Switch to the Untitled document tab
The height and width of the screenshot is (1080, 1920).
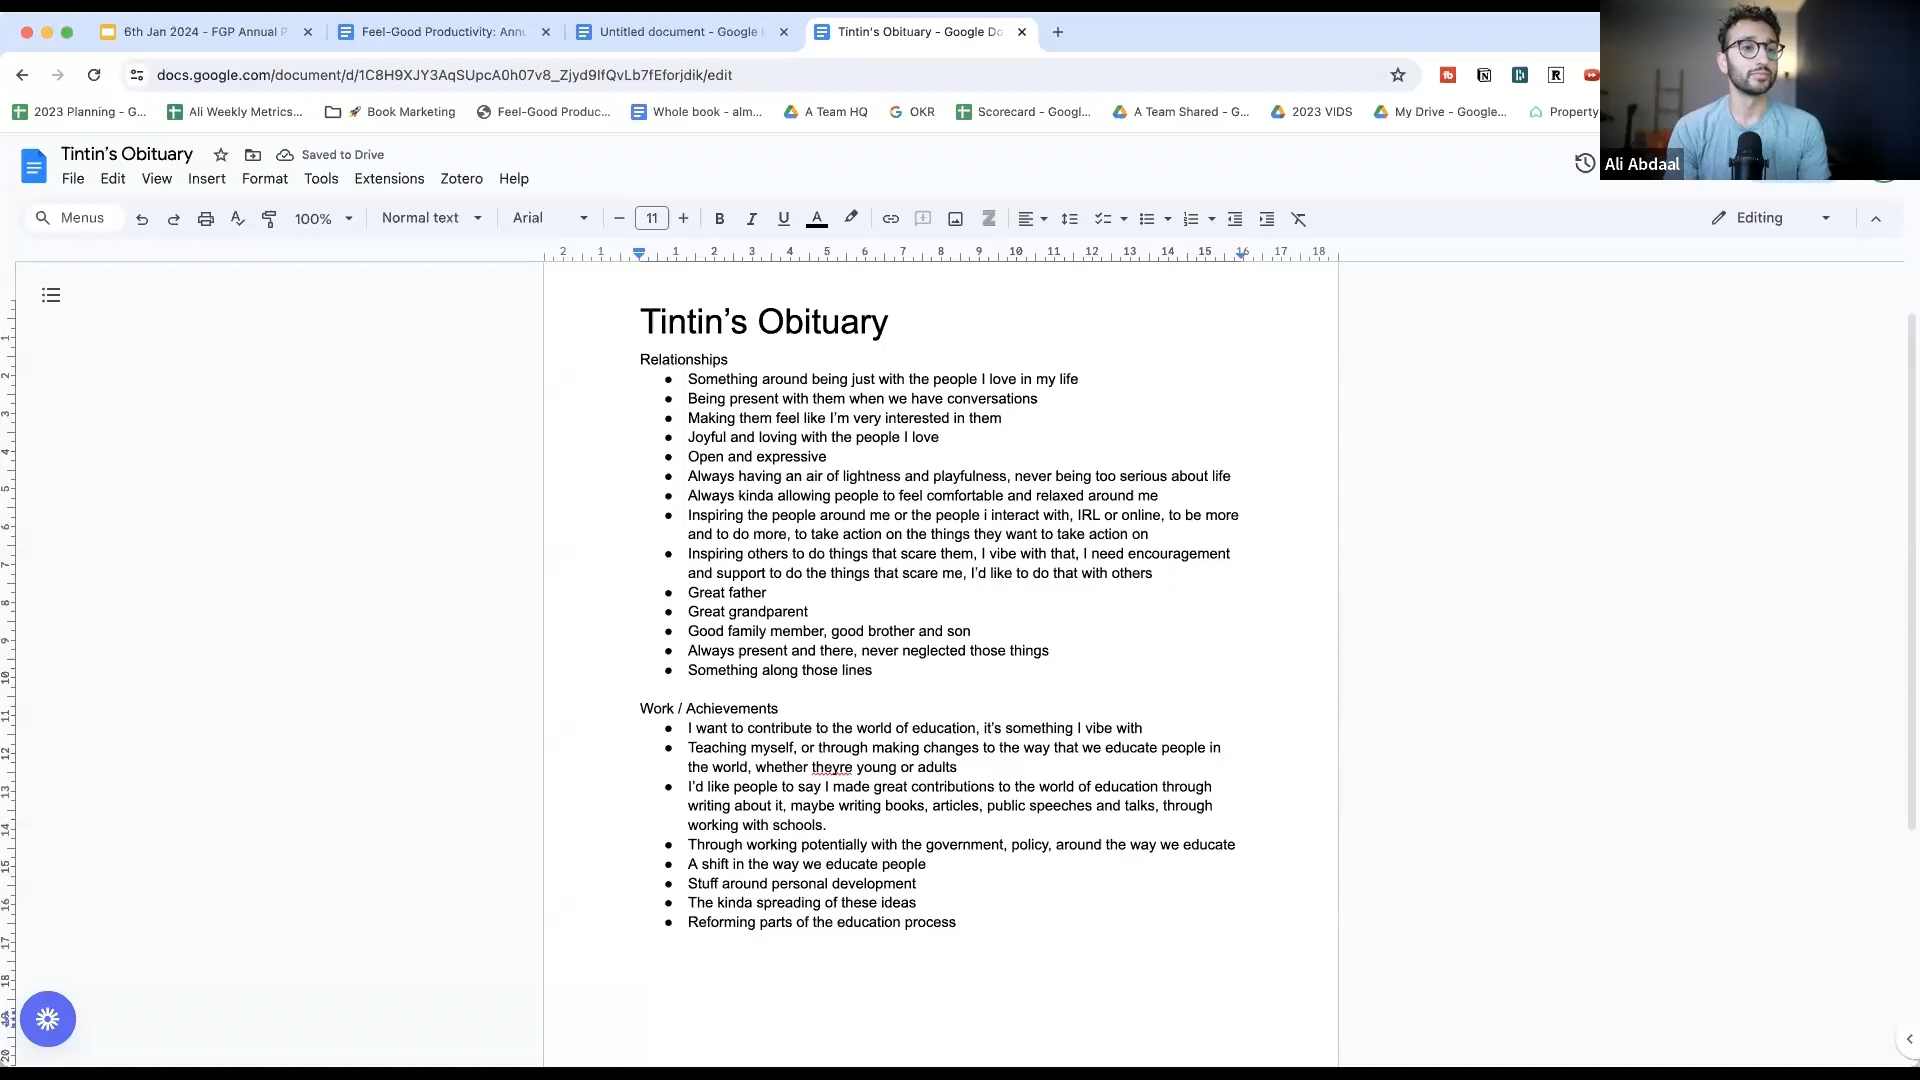(677, 32)
